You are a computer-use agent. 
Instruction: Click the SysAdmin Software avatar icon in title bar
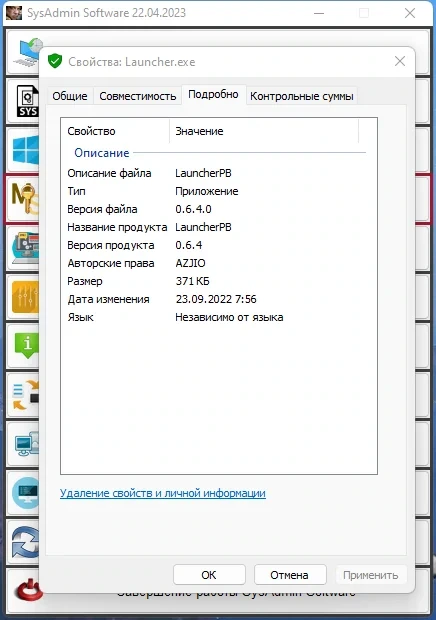[14, 13]
